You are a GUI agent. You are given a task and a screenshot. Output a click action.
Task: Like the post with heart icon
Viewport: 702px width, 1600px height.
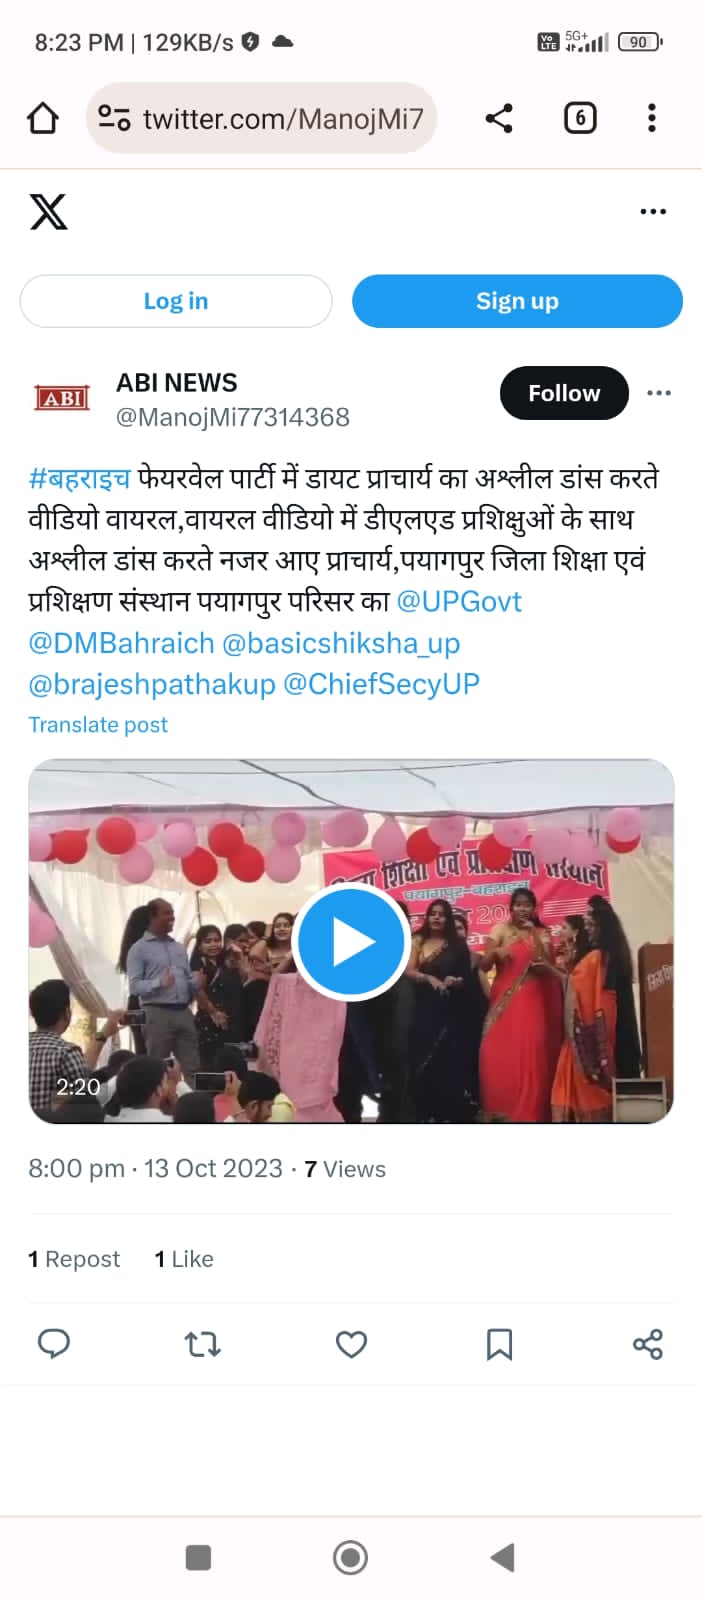[x=351, y=1344]
